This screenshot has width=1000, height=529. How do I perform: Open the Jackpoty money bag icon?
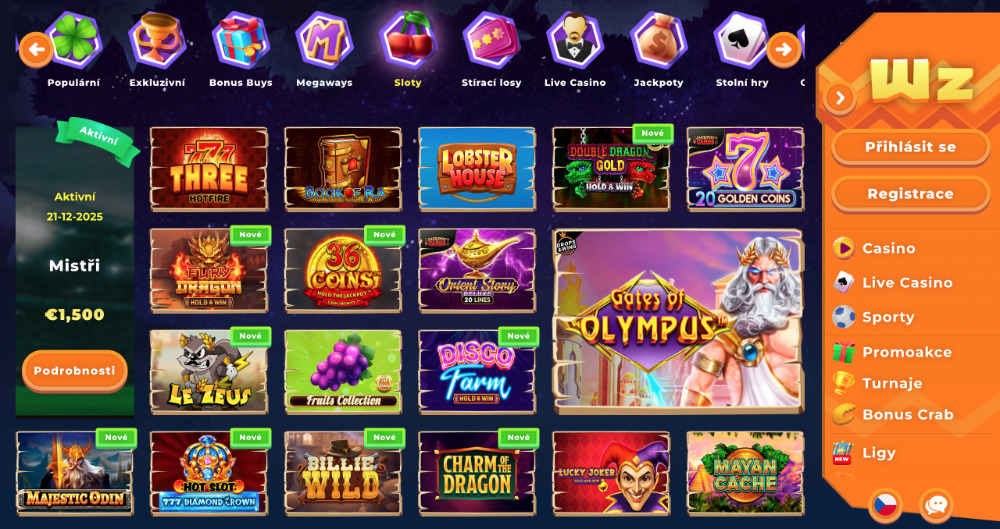[x=659, y=40]
